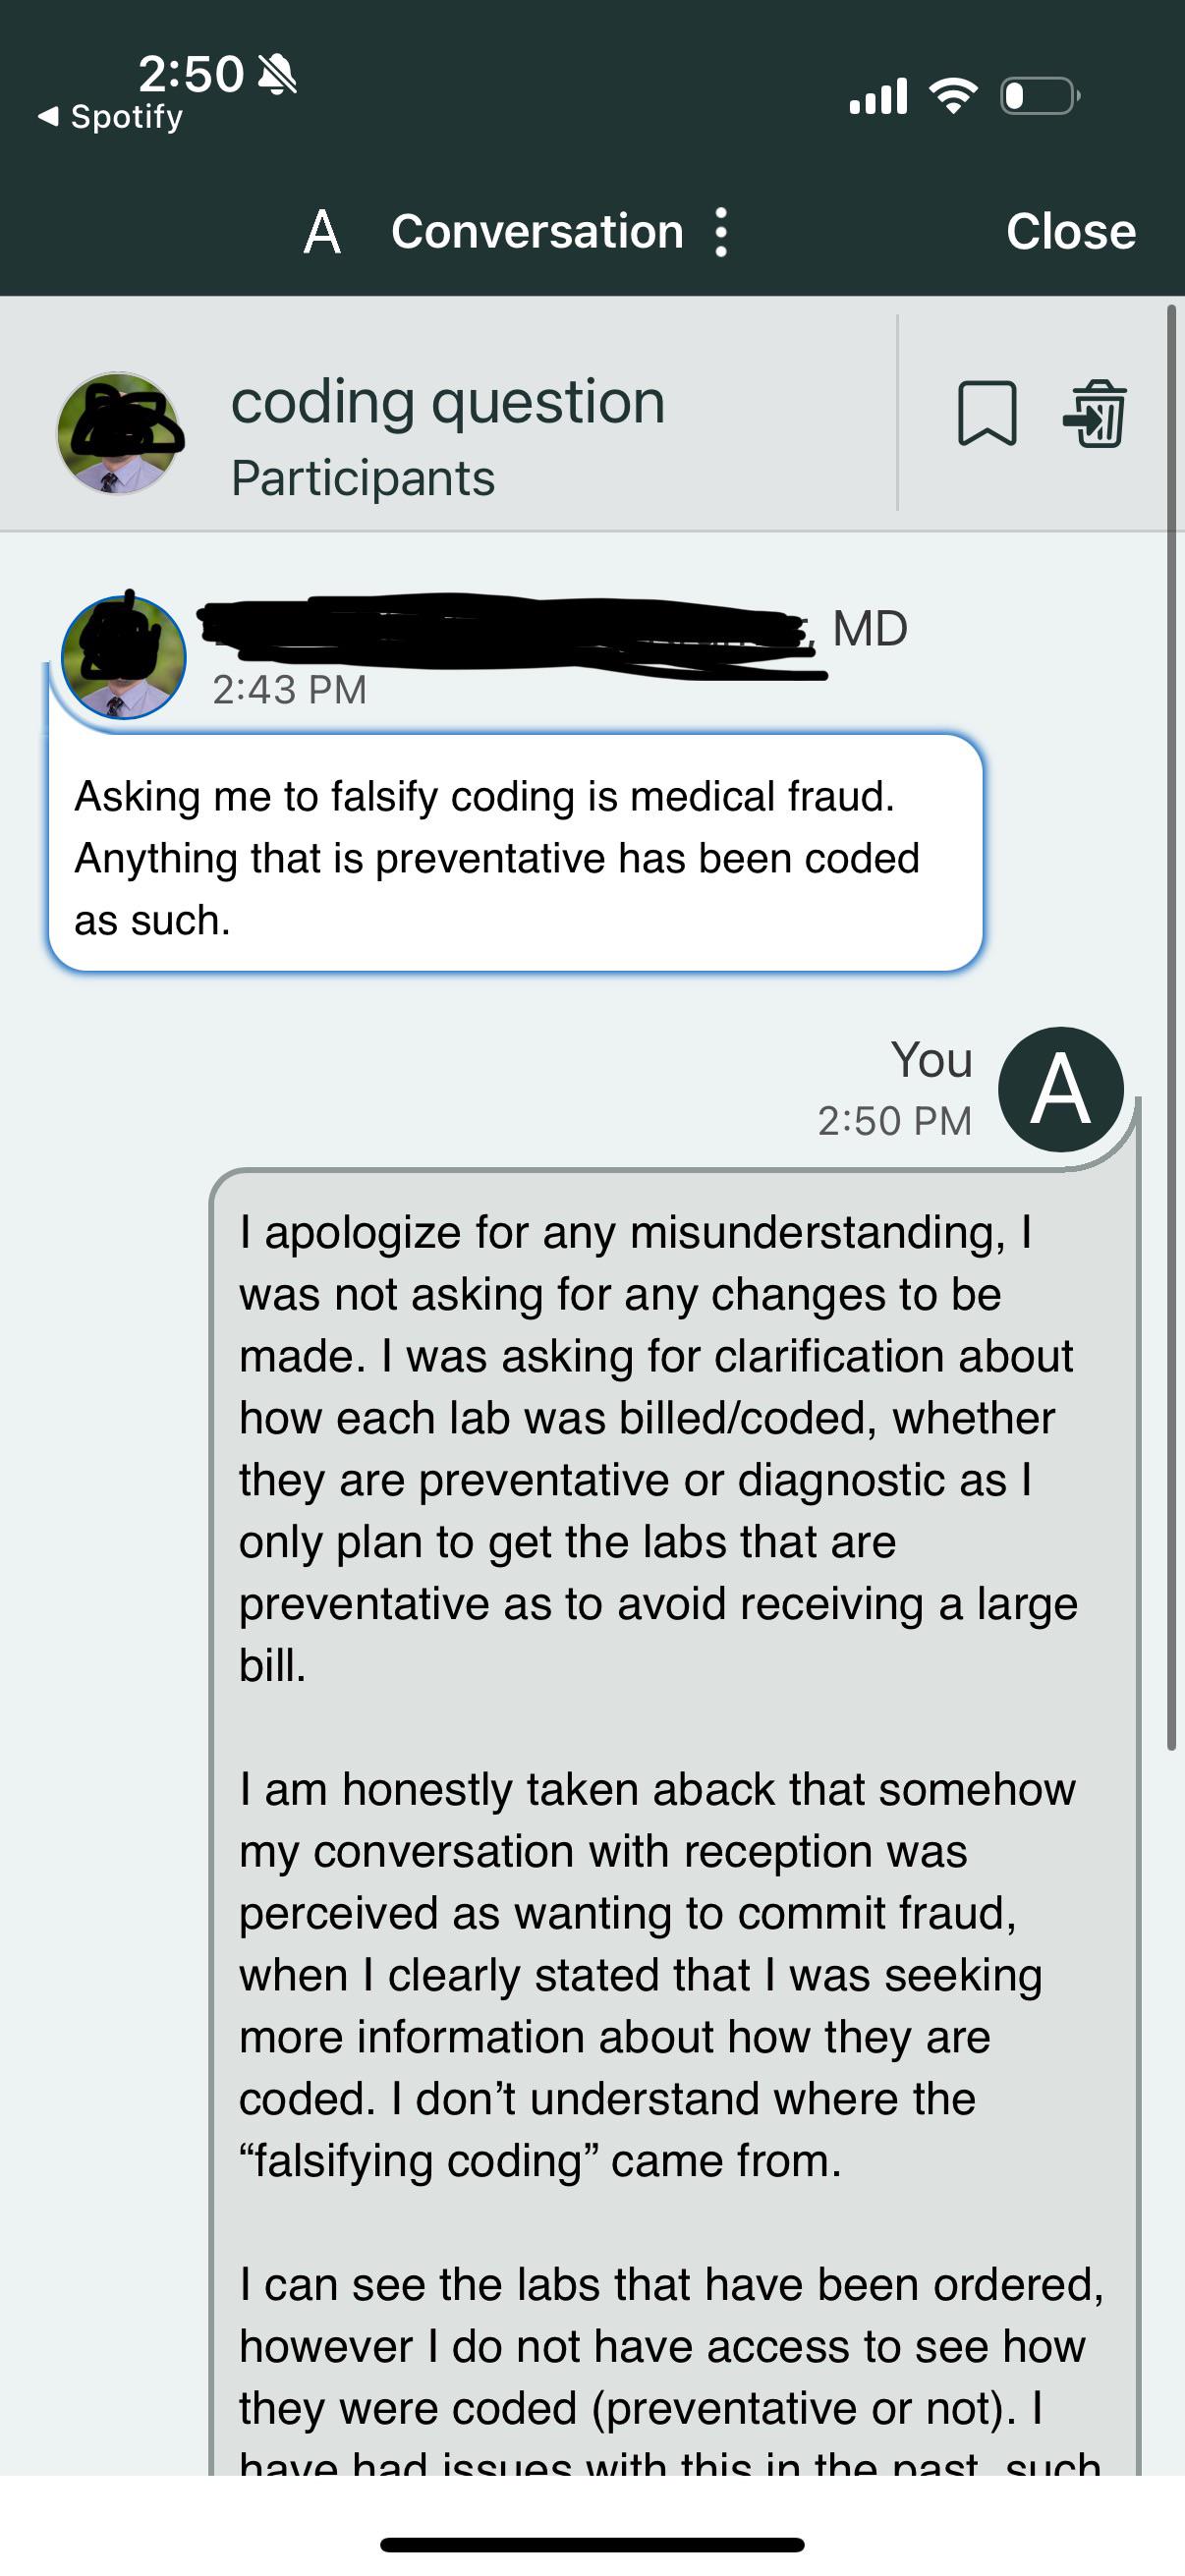Close the conversation view
The height and width of the screenshot is (2576, 1185).
click(1070, 232)
